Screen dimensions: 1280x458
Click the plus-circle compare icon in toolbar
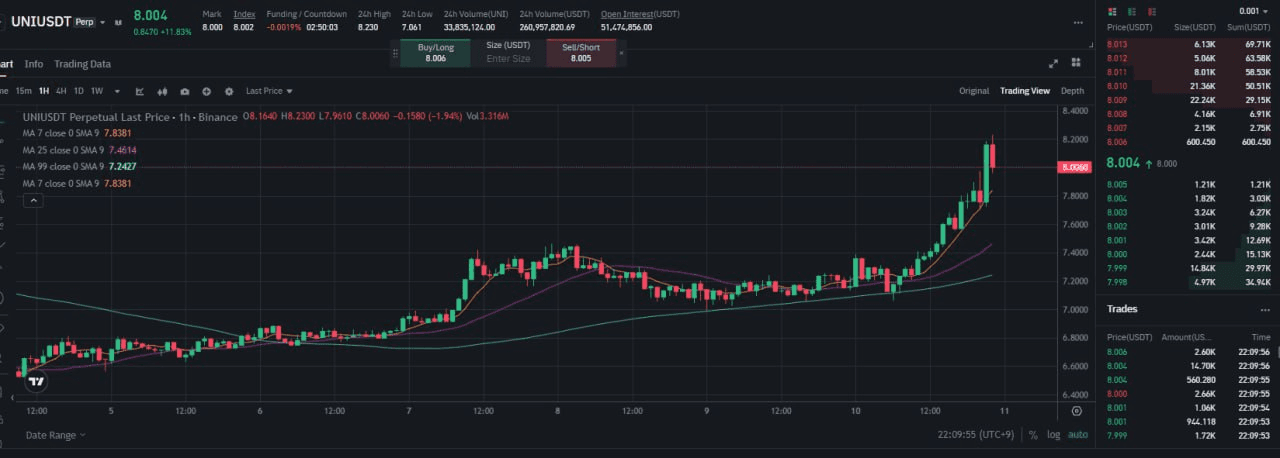click(206, 91)
